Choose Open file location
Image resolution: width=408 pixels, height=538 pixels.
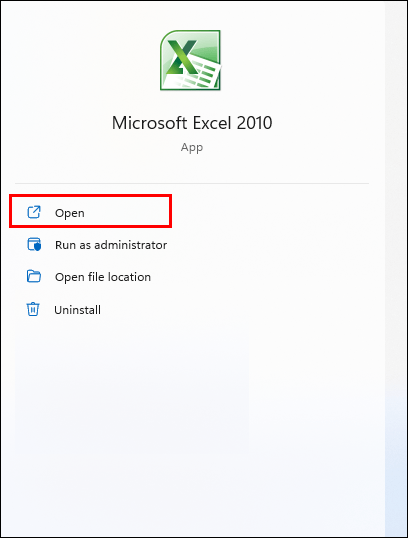point(103,277)
